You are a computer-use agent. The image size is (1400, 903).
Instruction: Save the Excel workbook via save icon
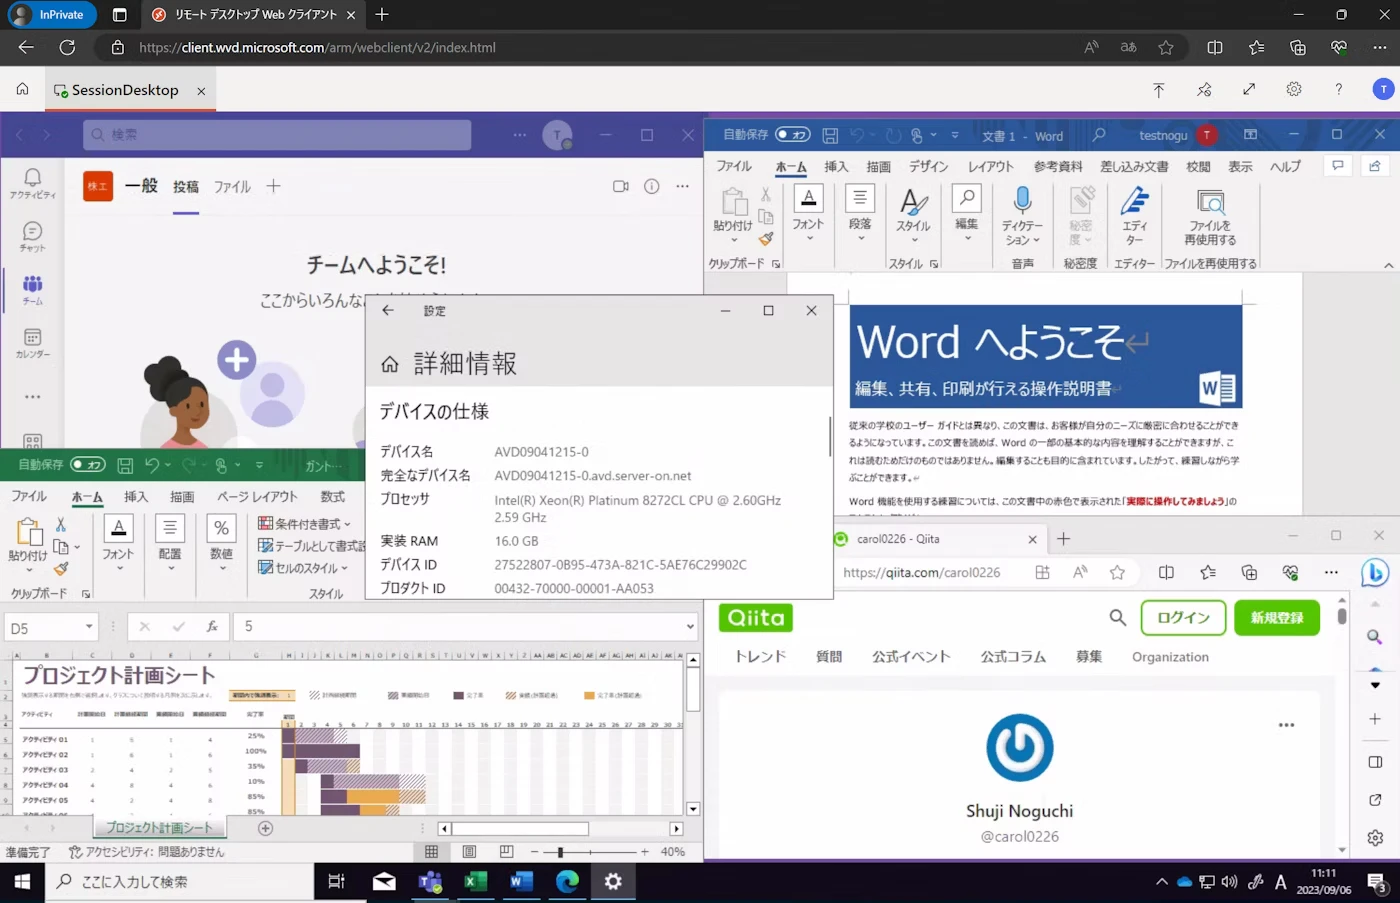(x=125, y=465)
